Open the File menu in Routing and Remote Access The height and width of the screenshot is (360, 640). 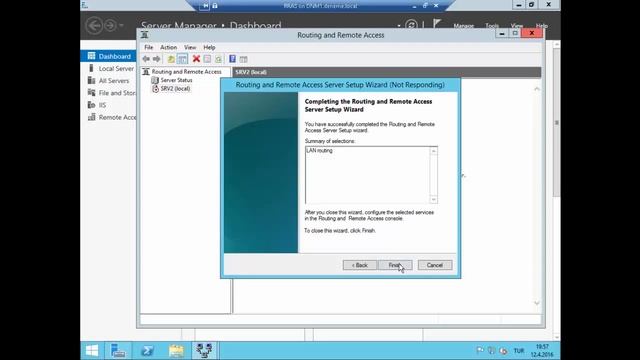point(149,47)
